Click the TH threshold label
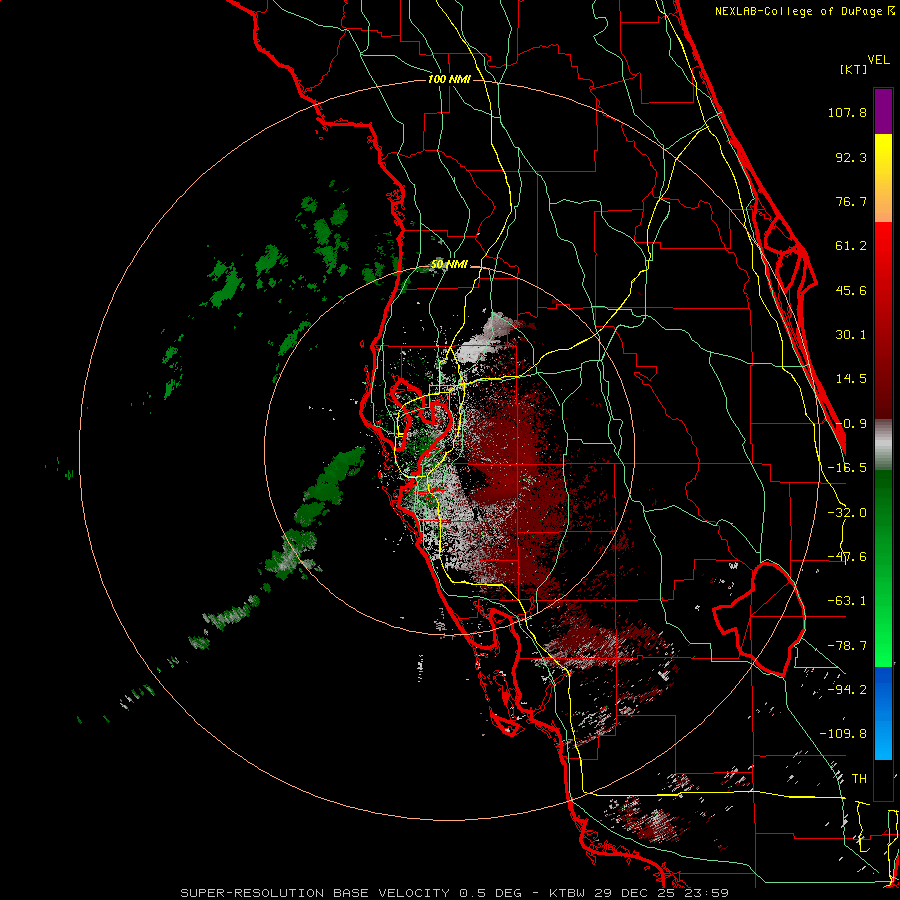The width and height of the screenshot is (900, 900). coord(859,779)
